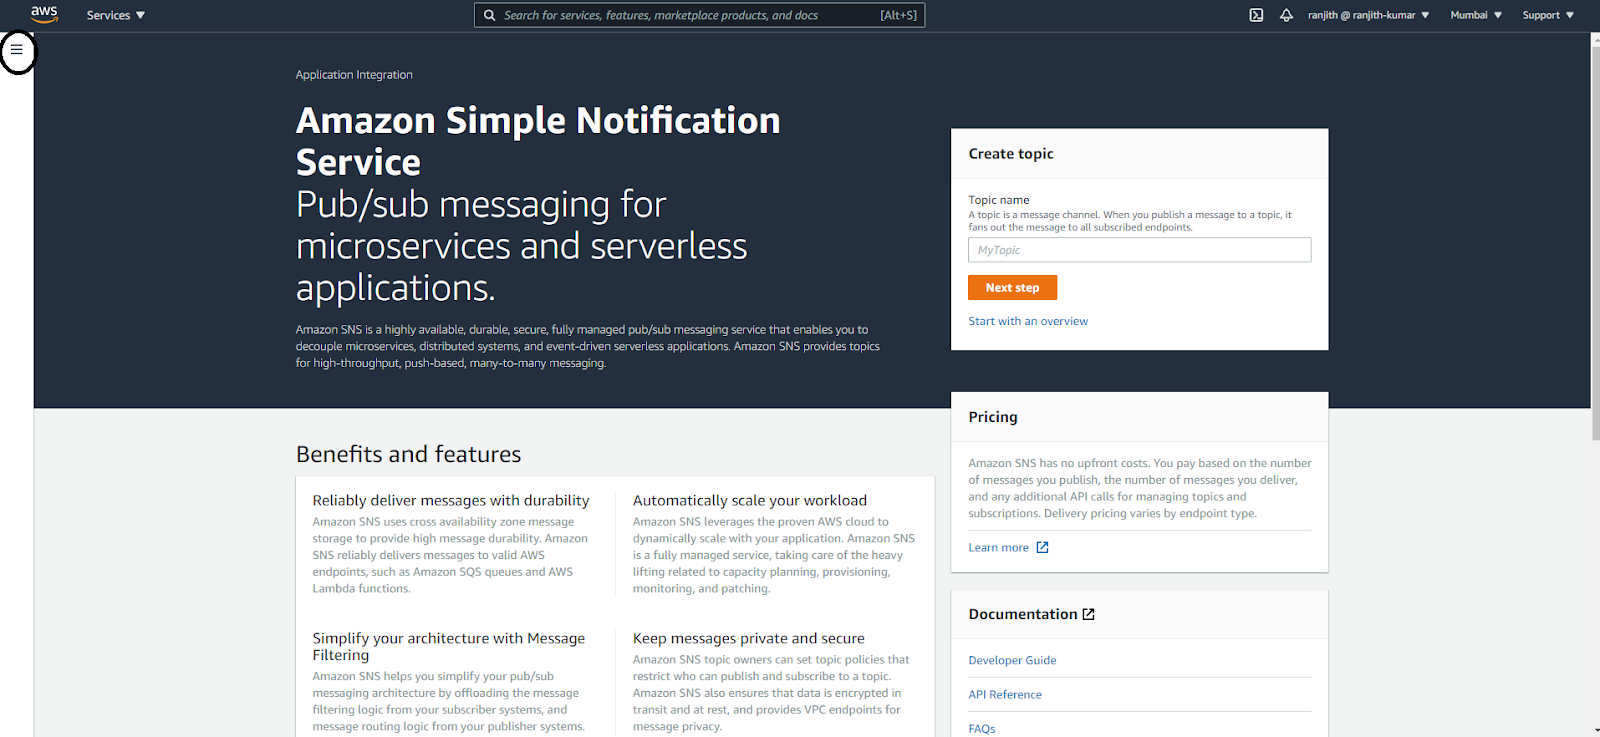The width and height of the screenshot is (1600, 737).
Task: Click the external link icon beside Learn more
Action: [1042, 547]
